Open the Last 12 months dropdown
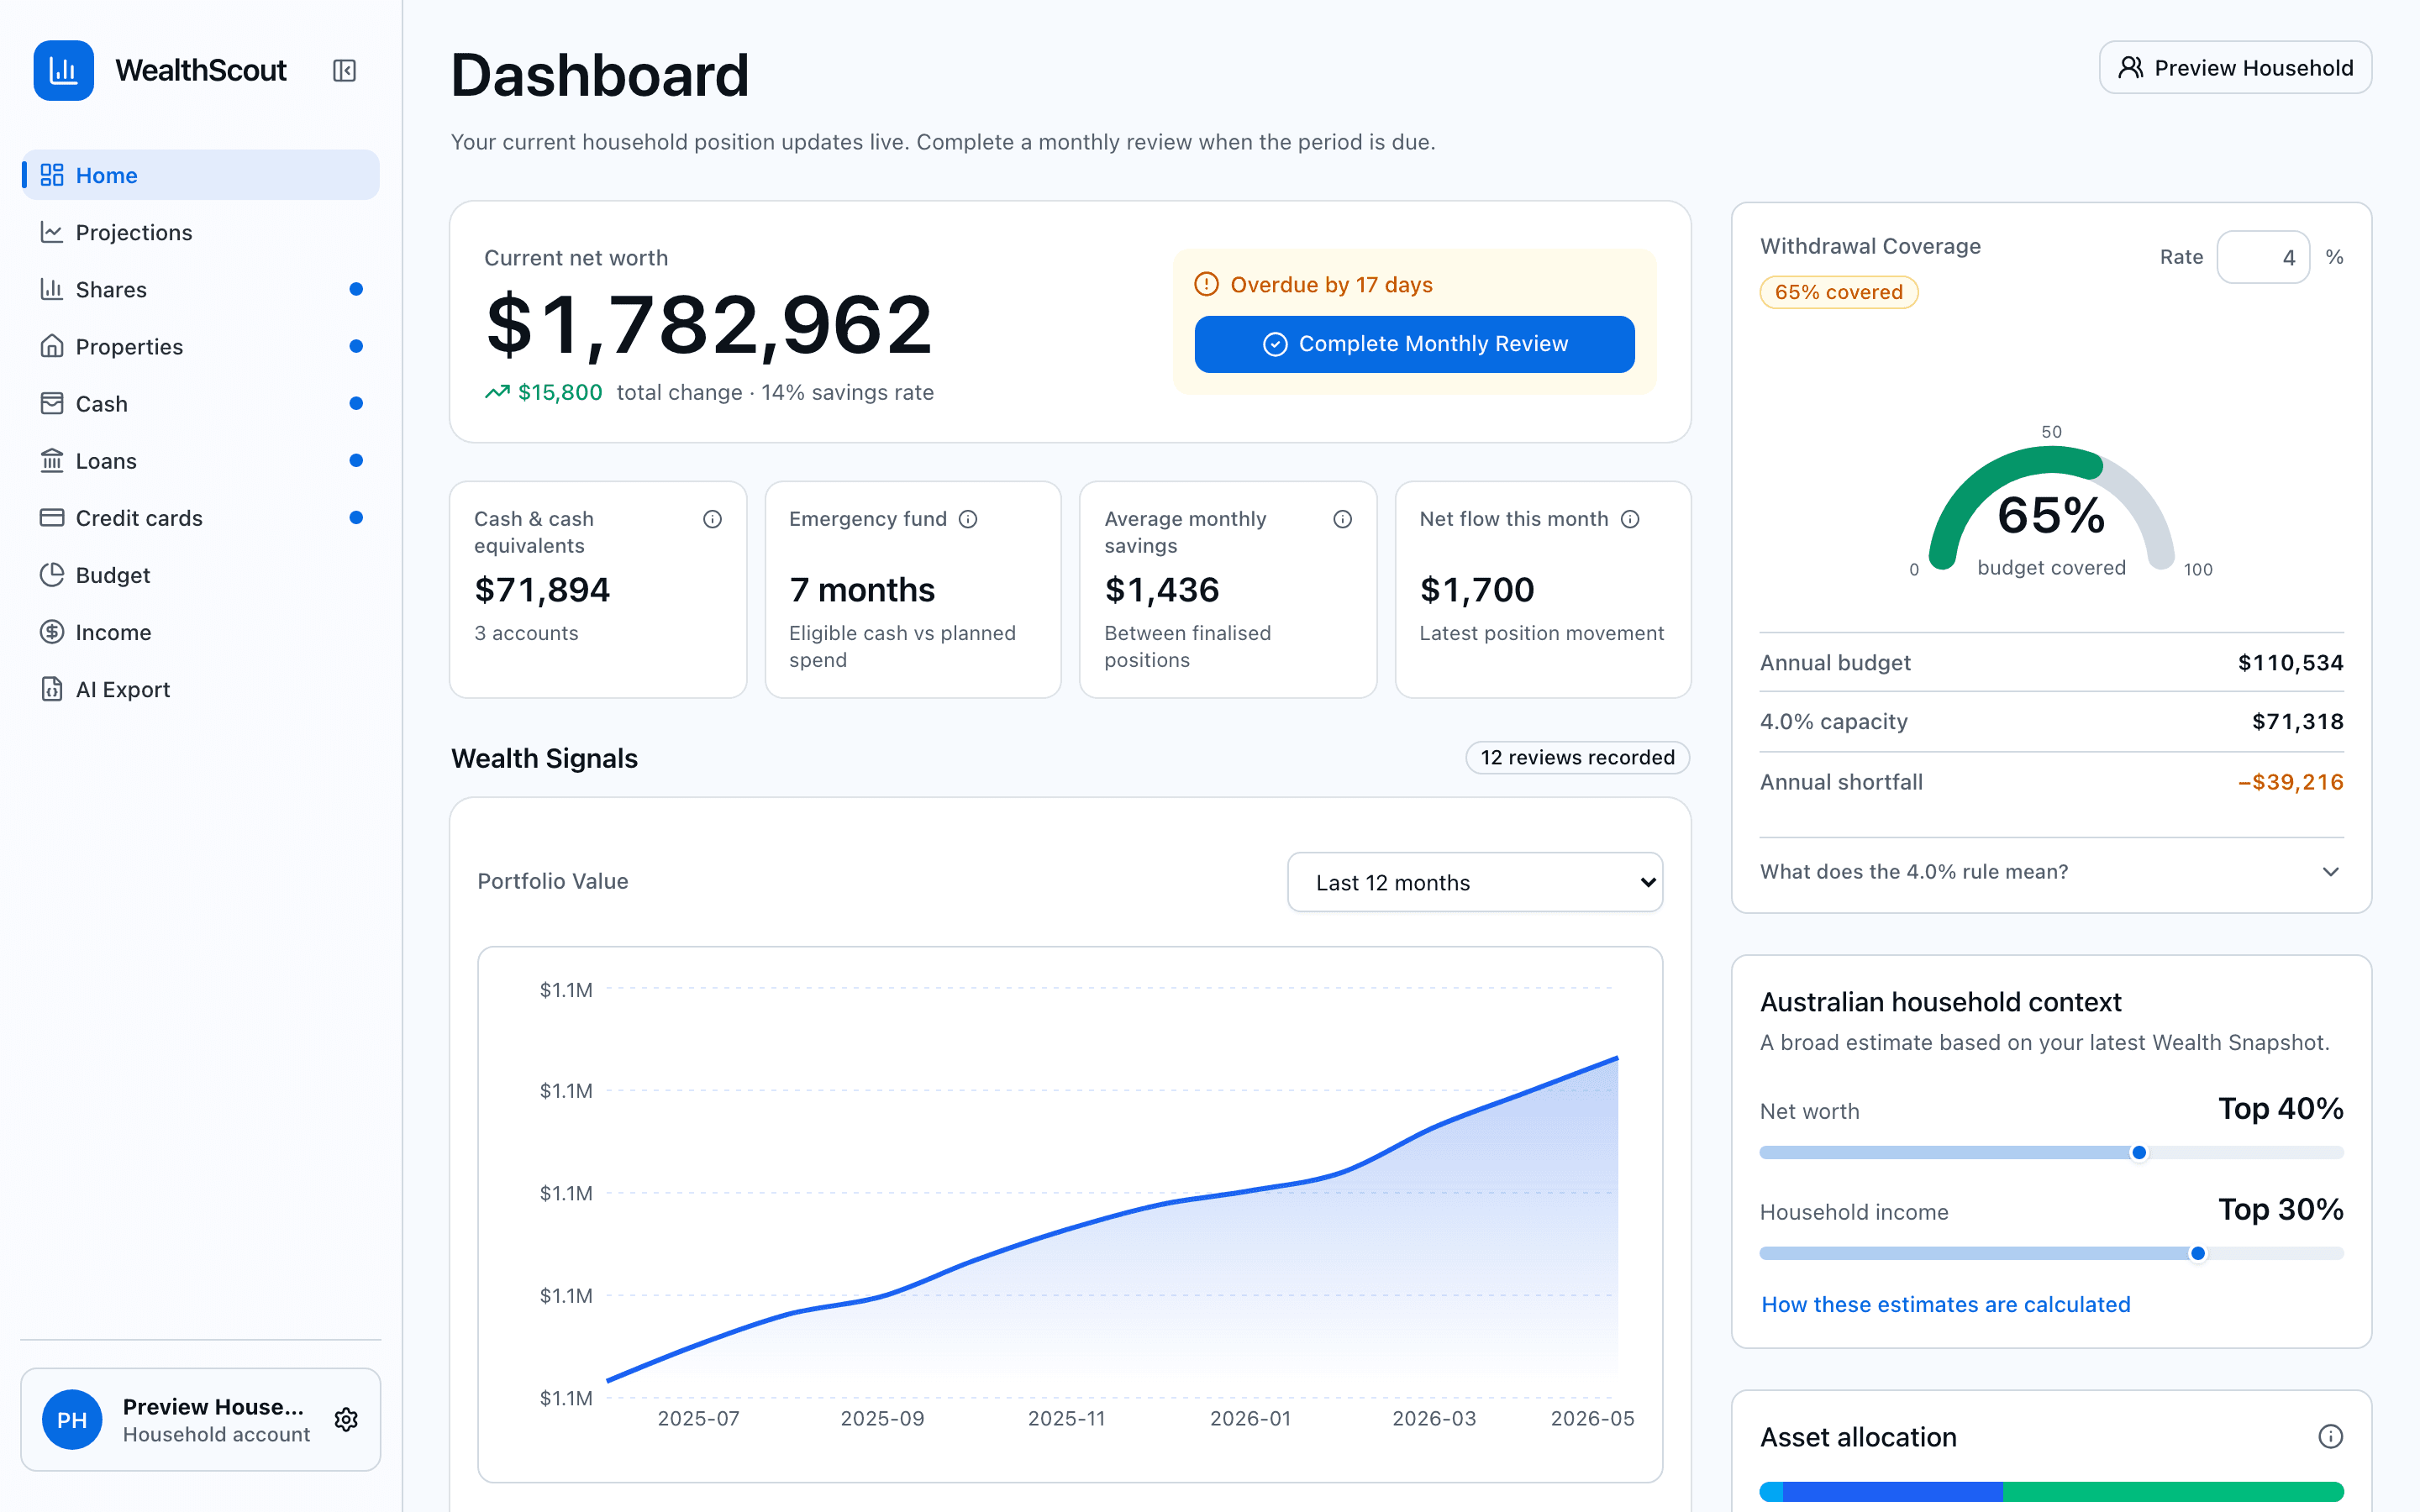 pos(1475,882)
